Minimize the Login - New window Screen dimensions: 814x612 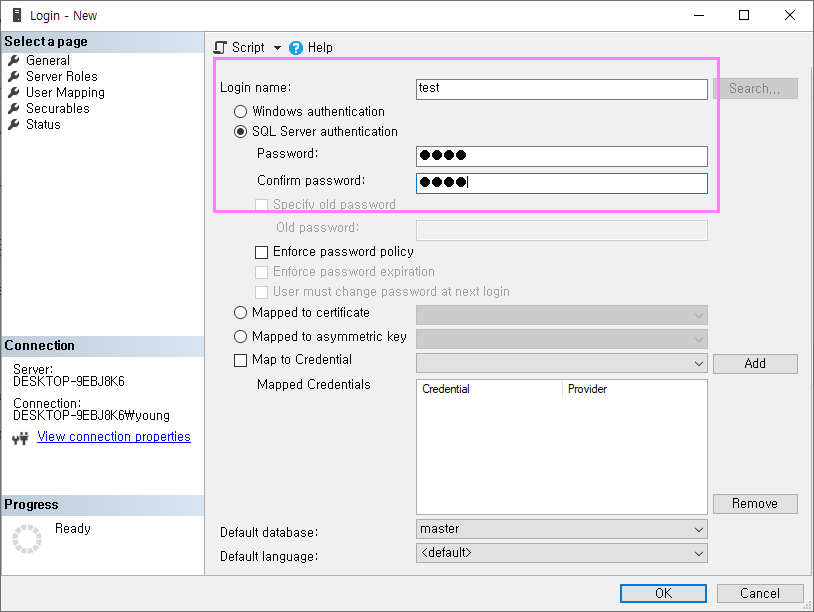coord(699,15)
